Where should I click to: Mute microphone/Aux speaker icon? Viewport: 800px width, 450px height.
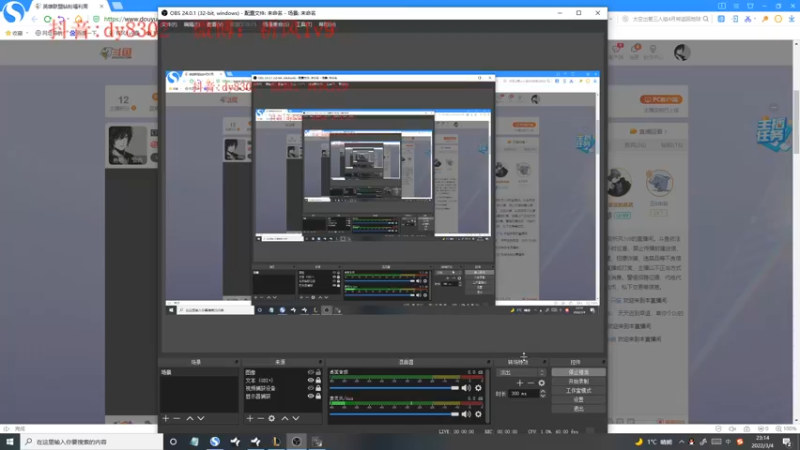pyautogui.click(x=466, y=414)
